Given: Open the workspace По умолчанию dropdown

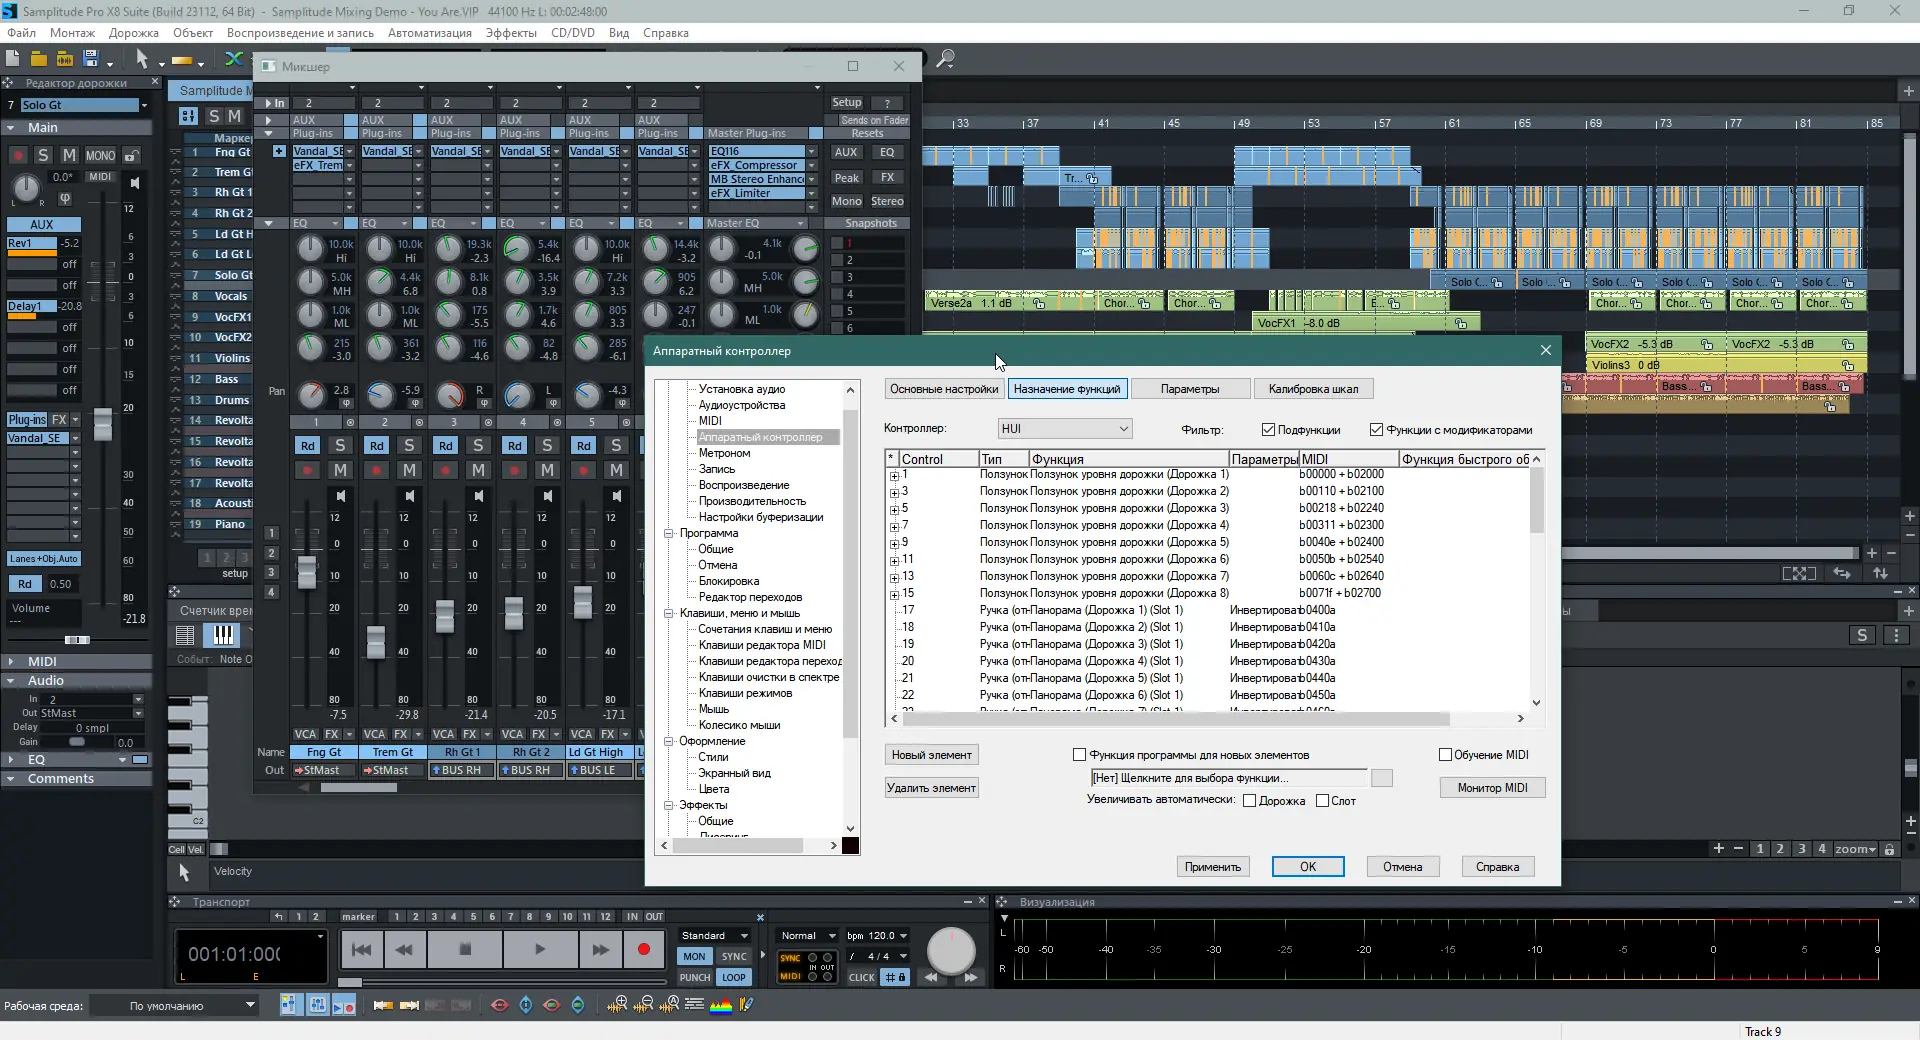Looking at the screenshot, I should pos(175,1006).
